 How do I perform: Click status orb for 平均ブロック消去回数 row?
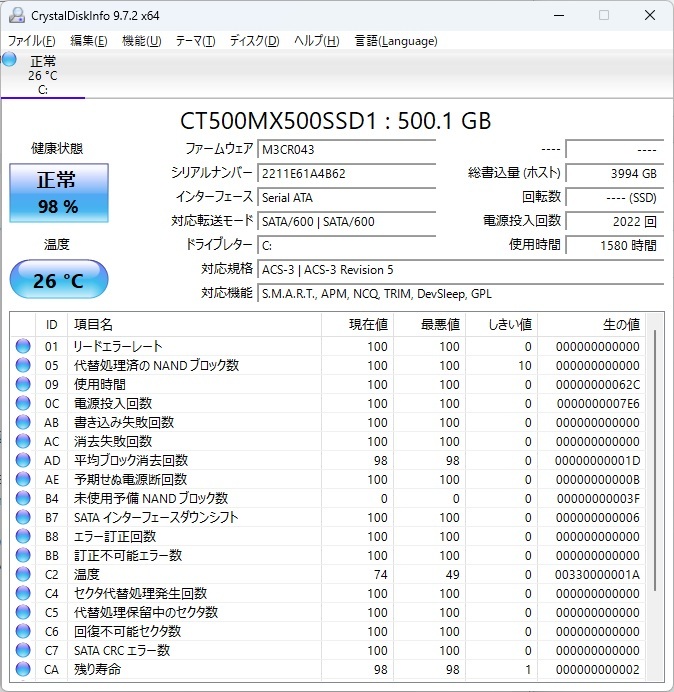coord(23,461)
